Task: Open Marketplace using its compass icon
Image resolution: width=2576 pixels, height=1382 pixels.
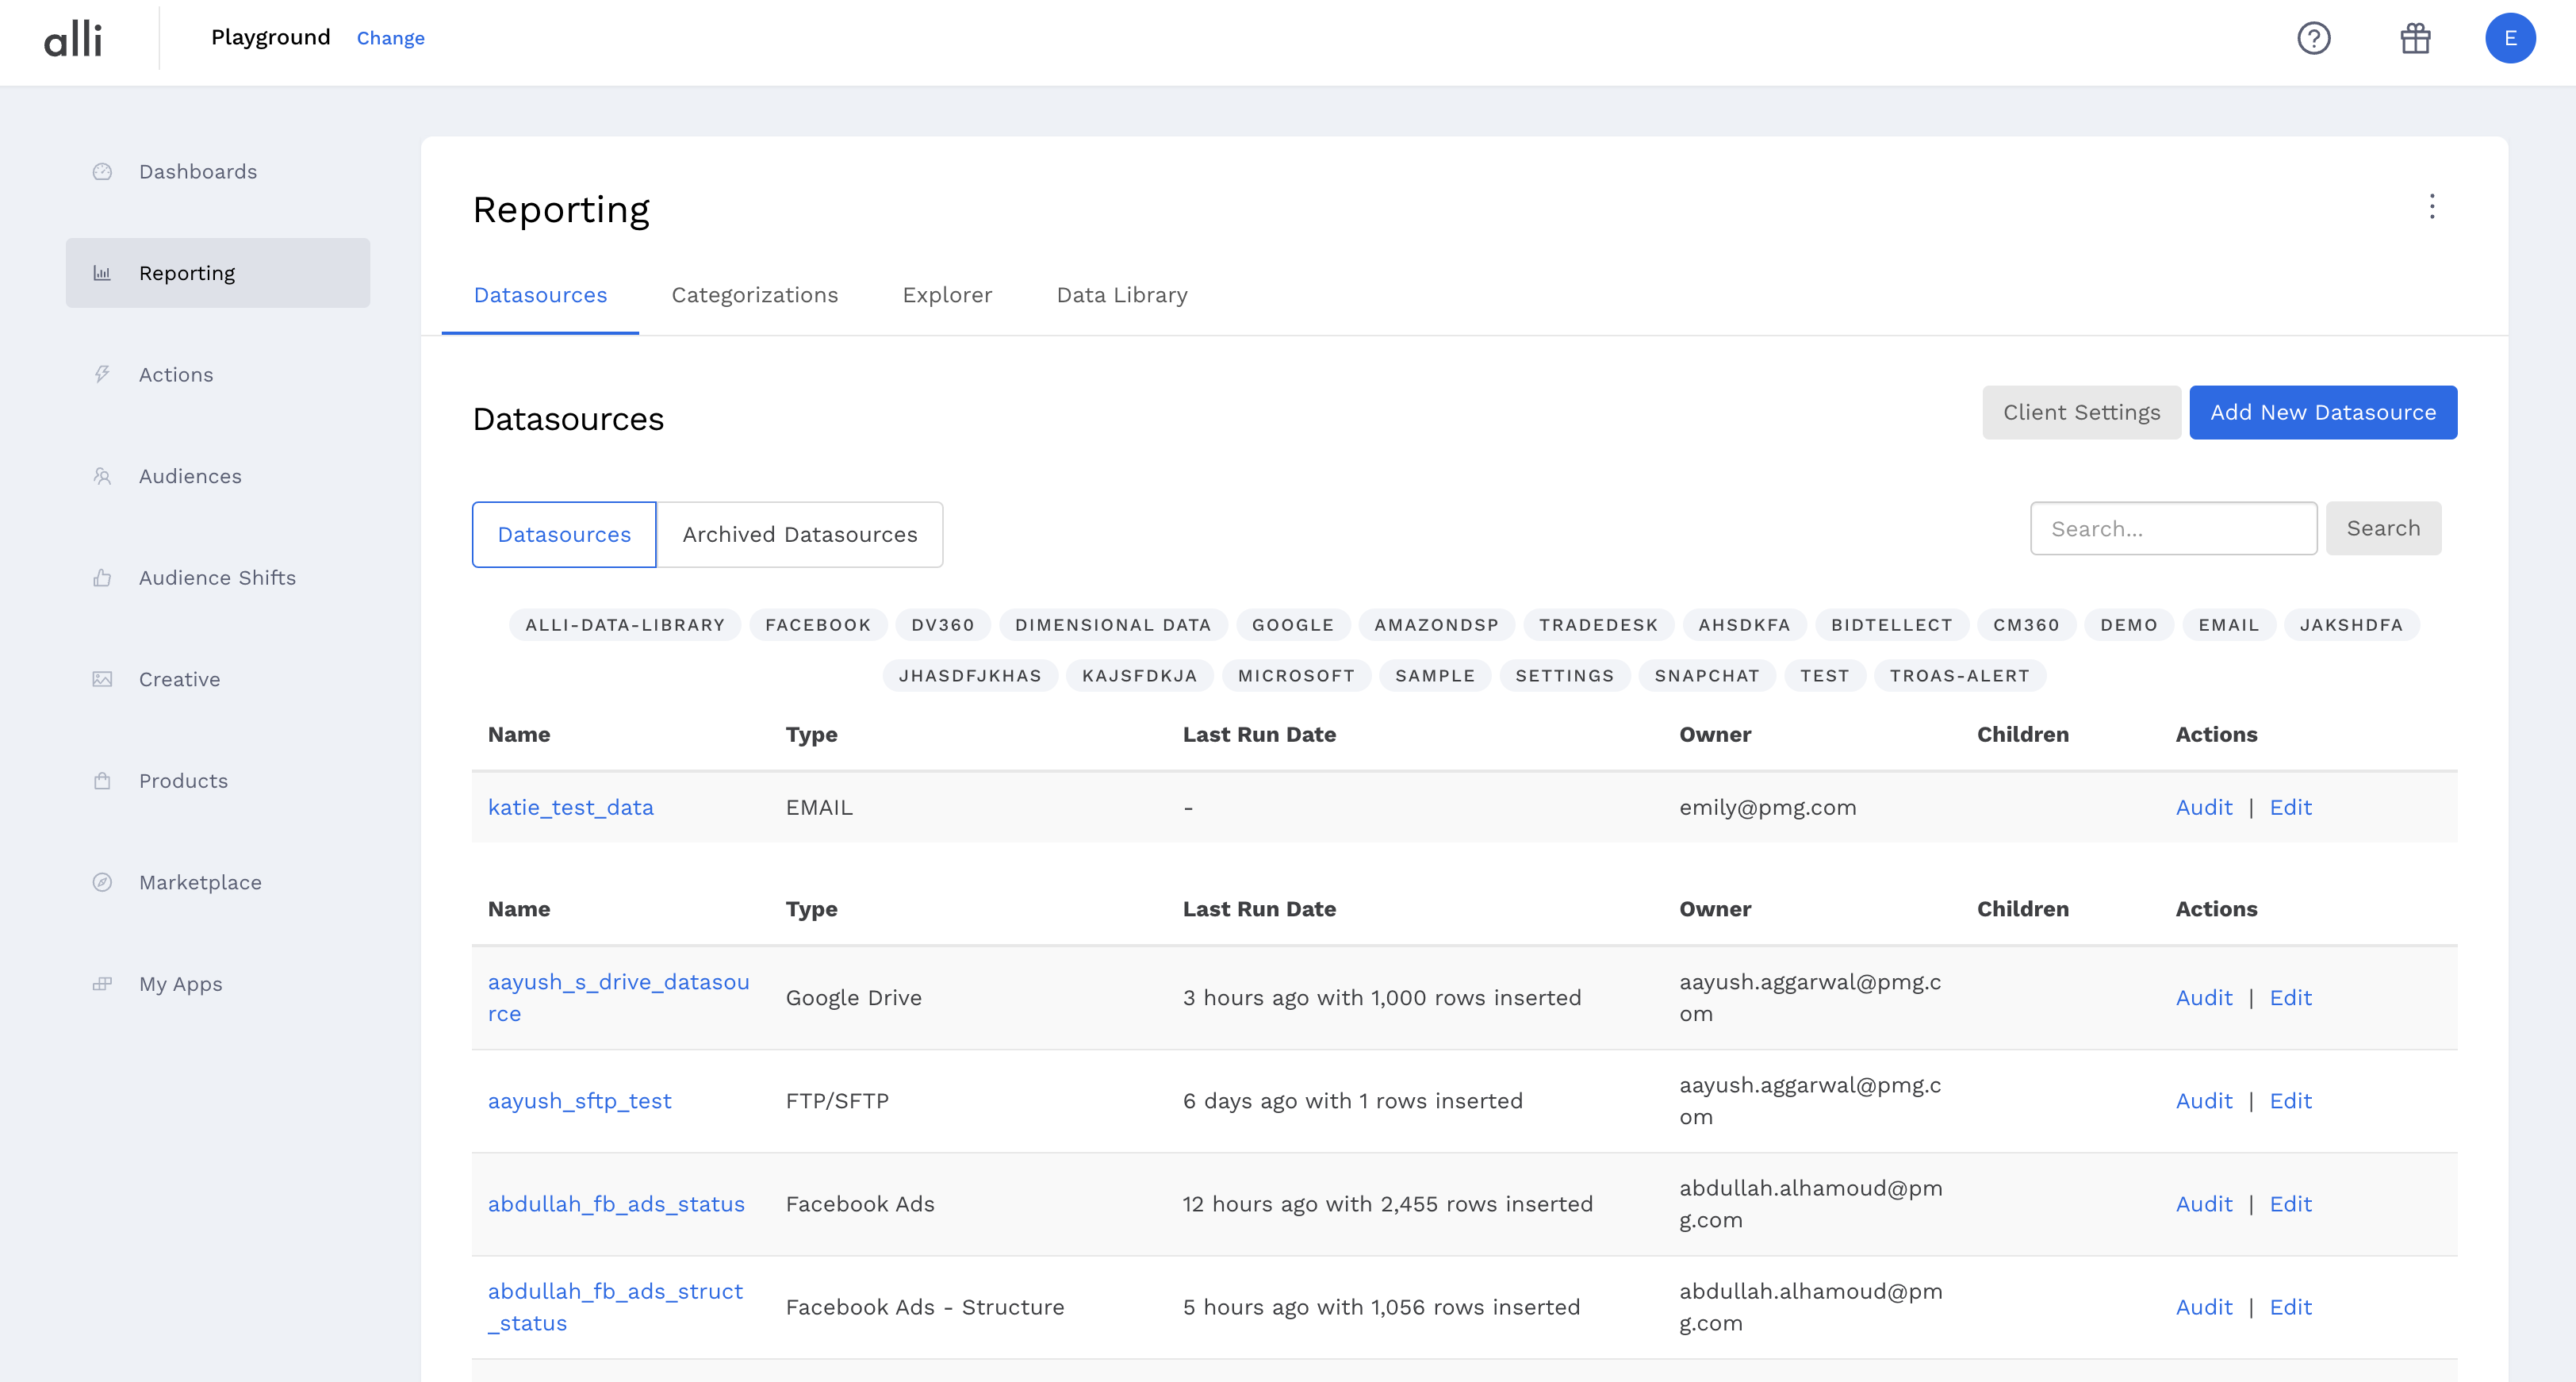Action: coord(103,881)
